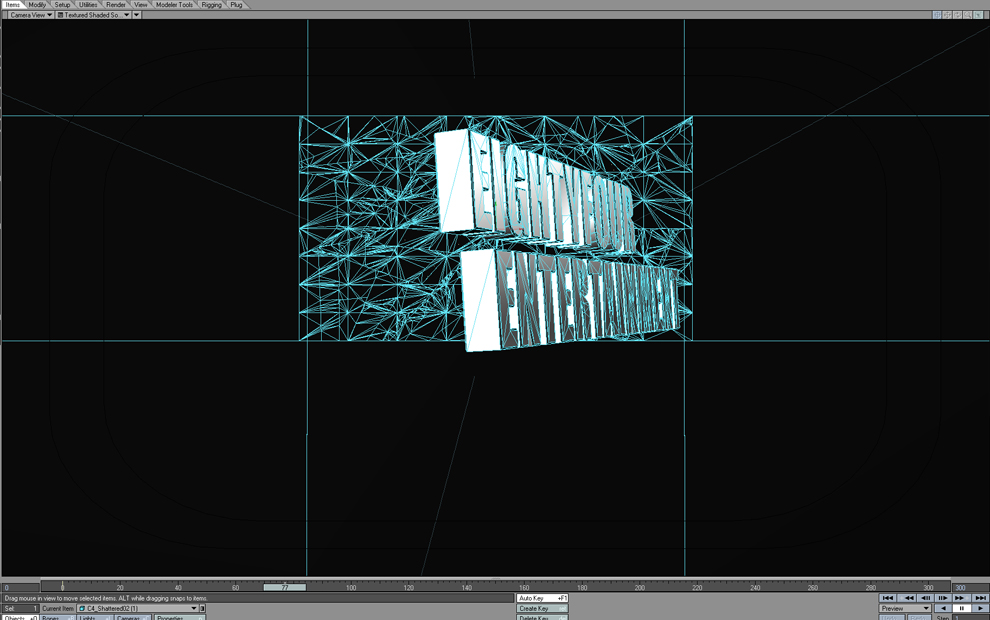Screen dimensions: 990x620
Task: Play animation in reverse
Action: tap(943, 608)
